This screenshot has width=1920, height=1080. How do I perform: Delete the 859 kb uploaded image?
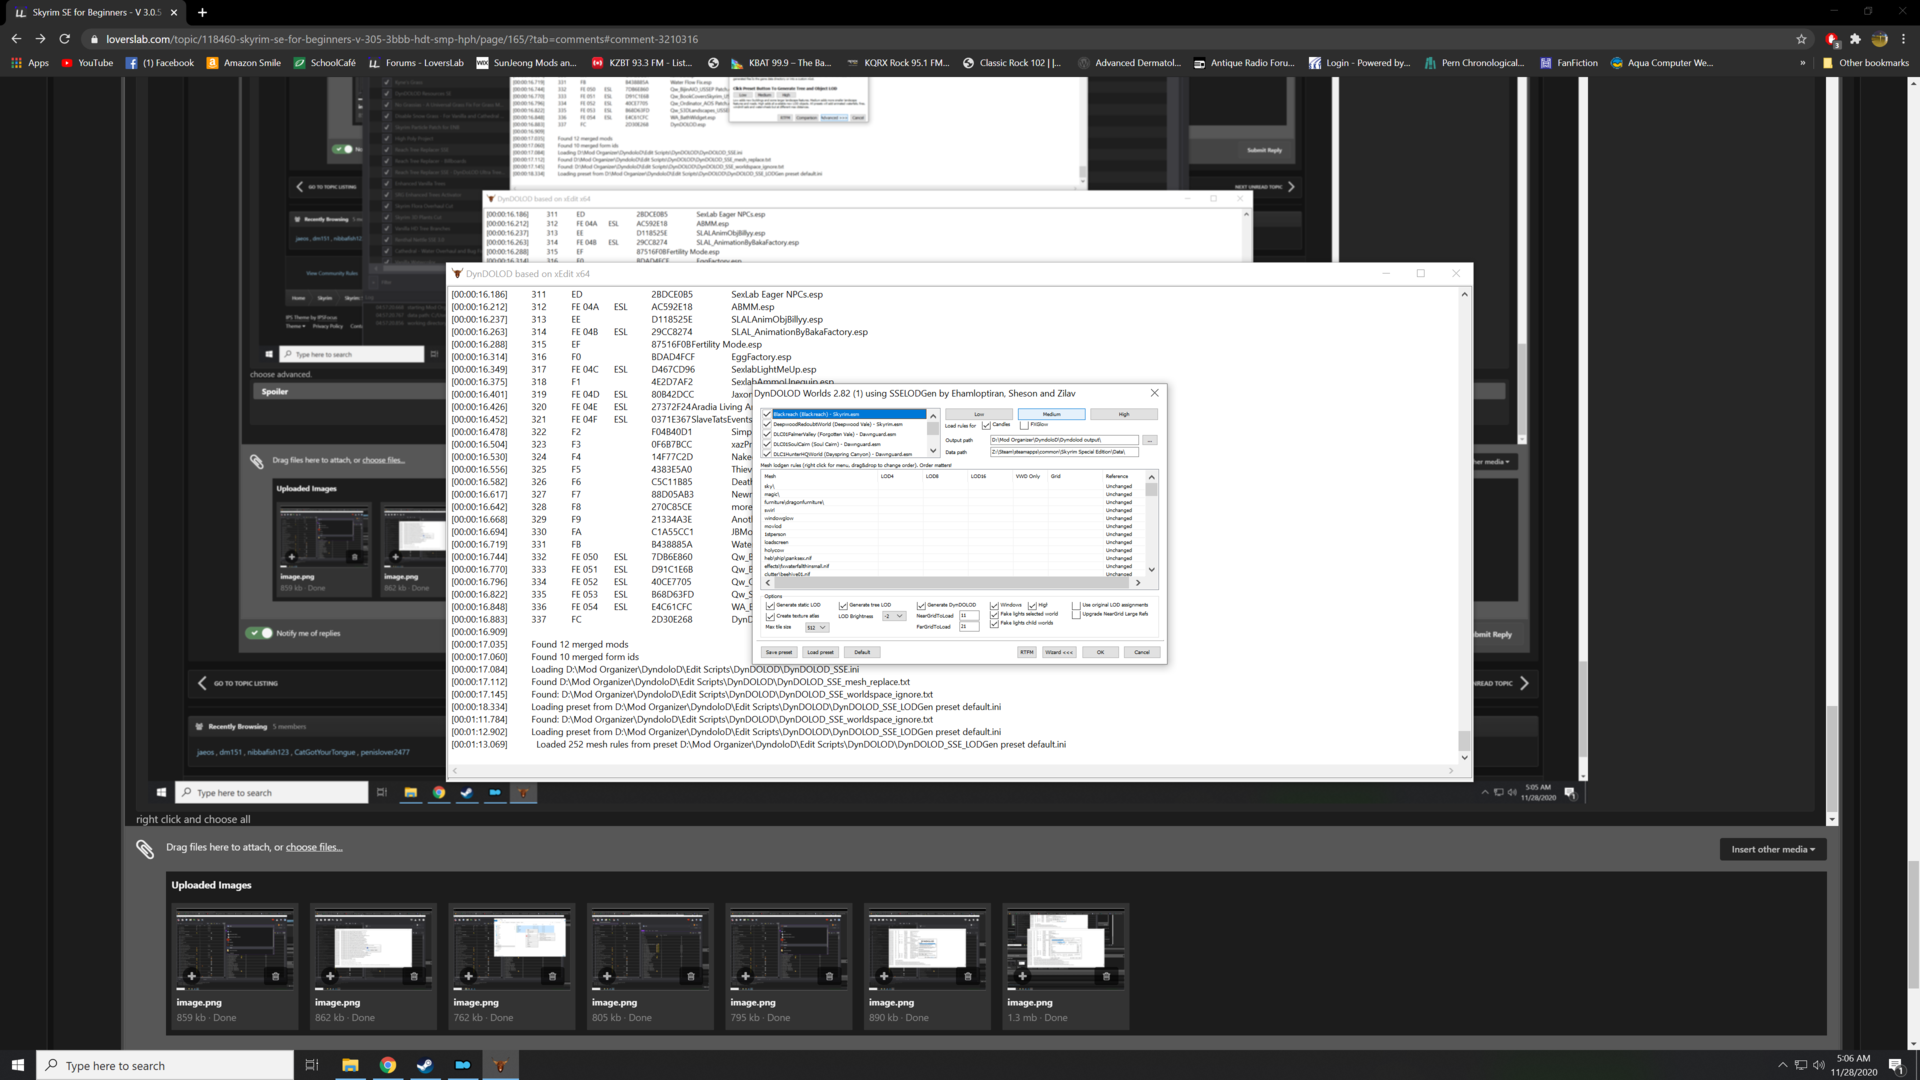click(275, 976)
